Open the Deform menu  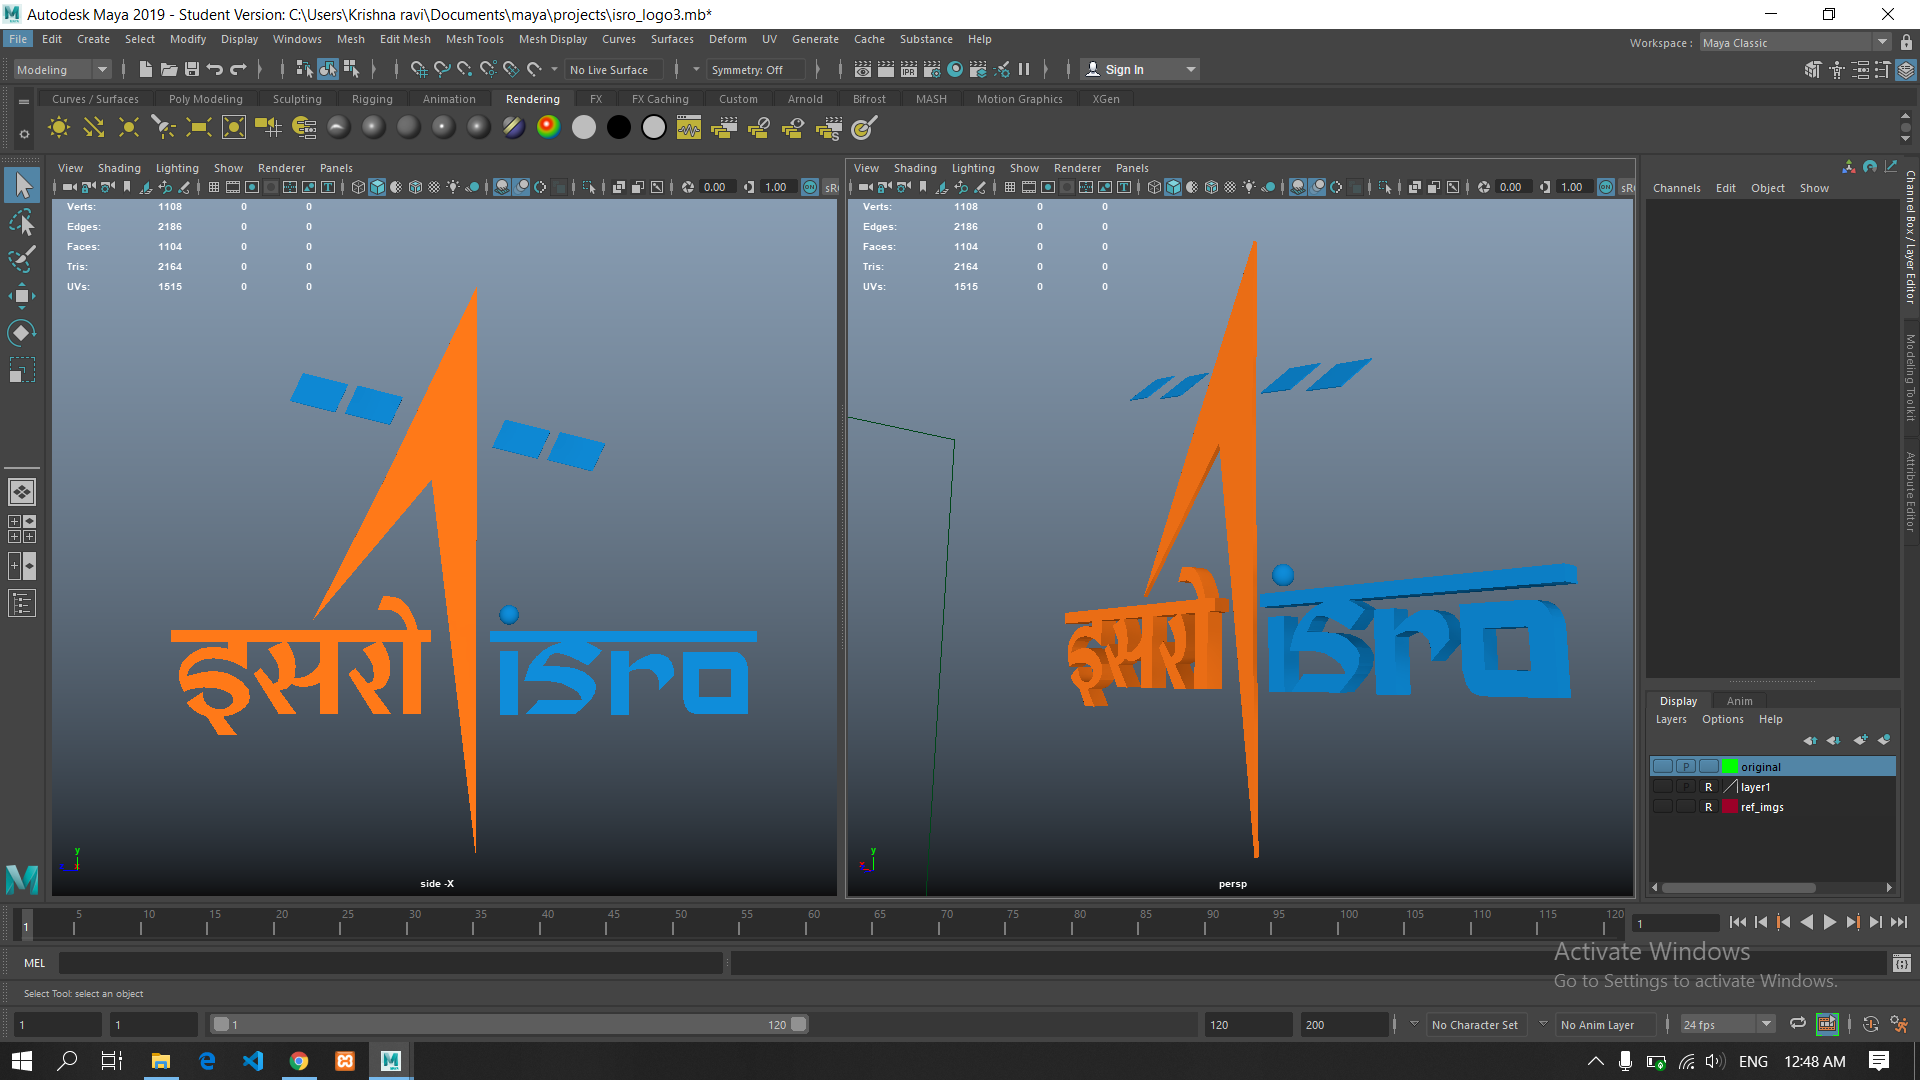[x=727, y=39]
